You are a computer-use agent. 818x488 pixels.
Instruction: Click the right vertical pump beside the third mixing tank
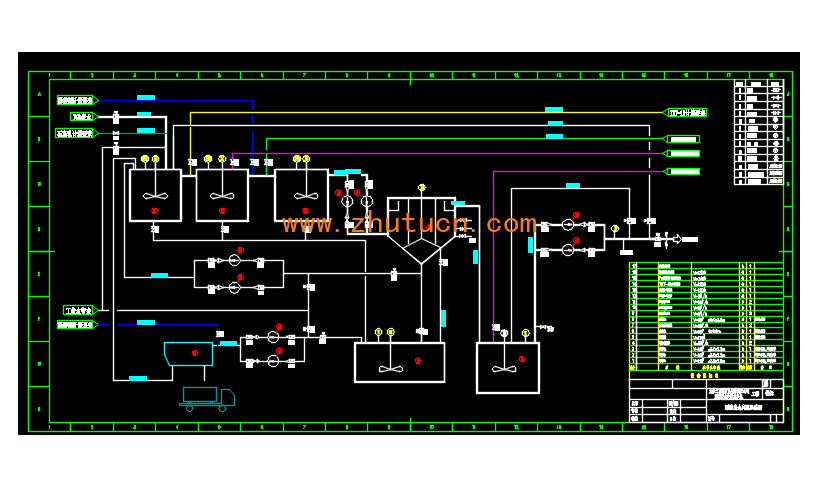(x=367, y=201)
